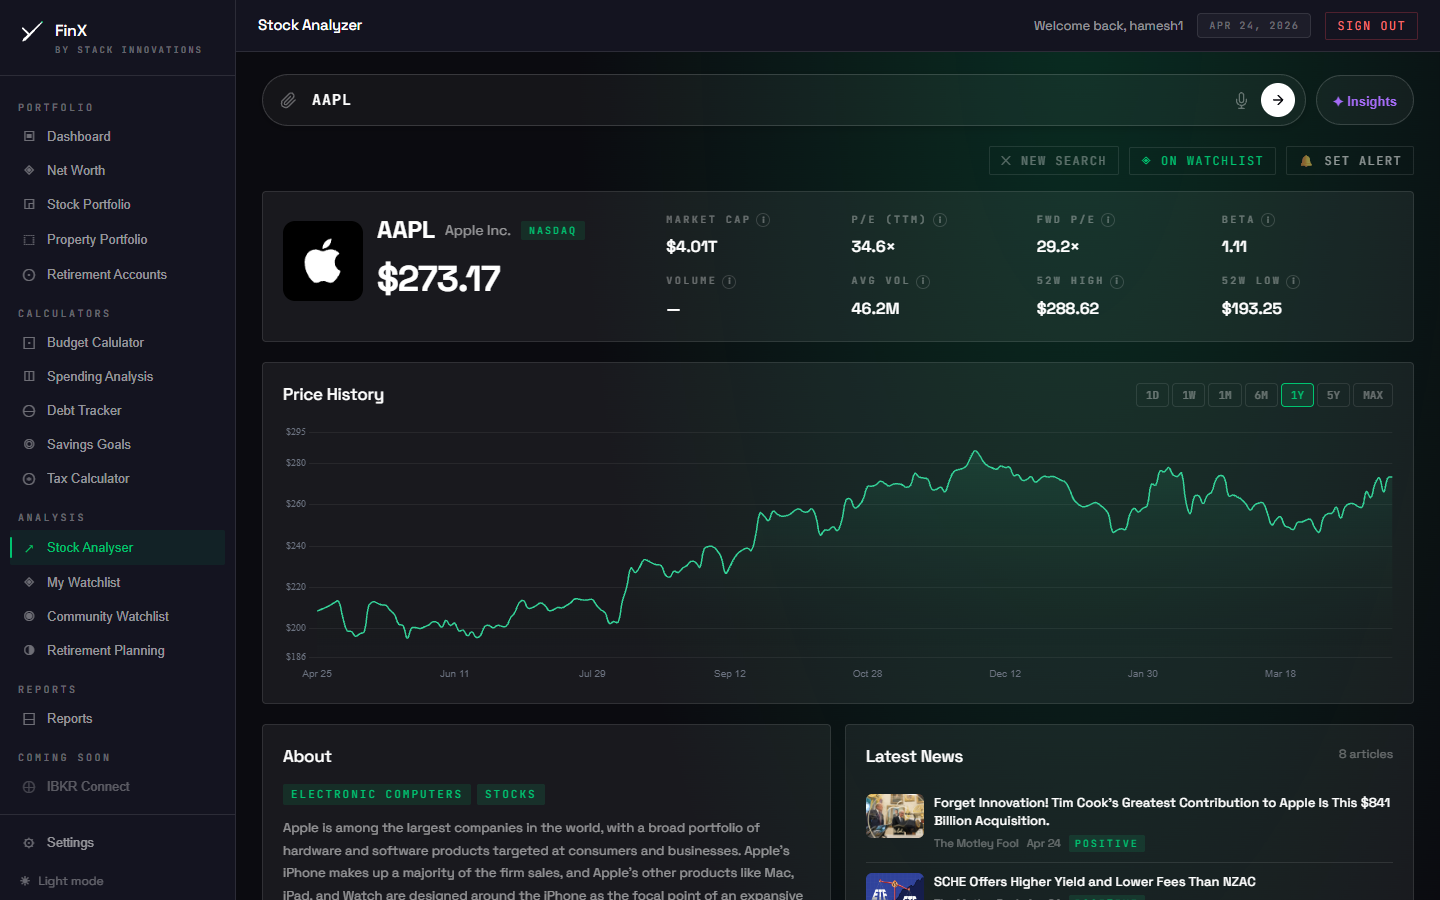
Task: Click the Property Portfolio sidebar icon
Action: 29,239
